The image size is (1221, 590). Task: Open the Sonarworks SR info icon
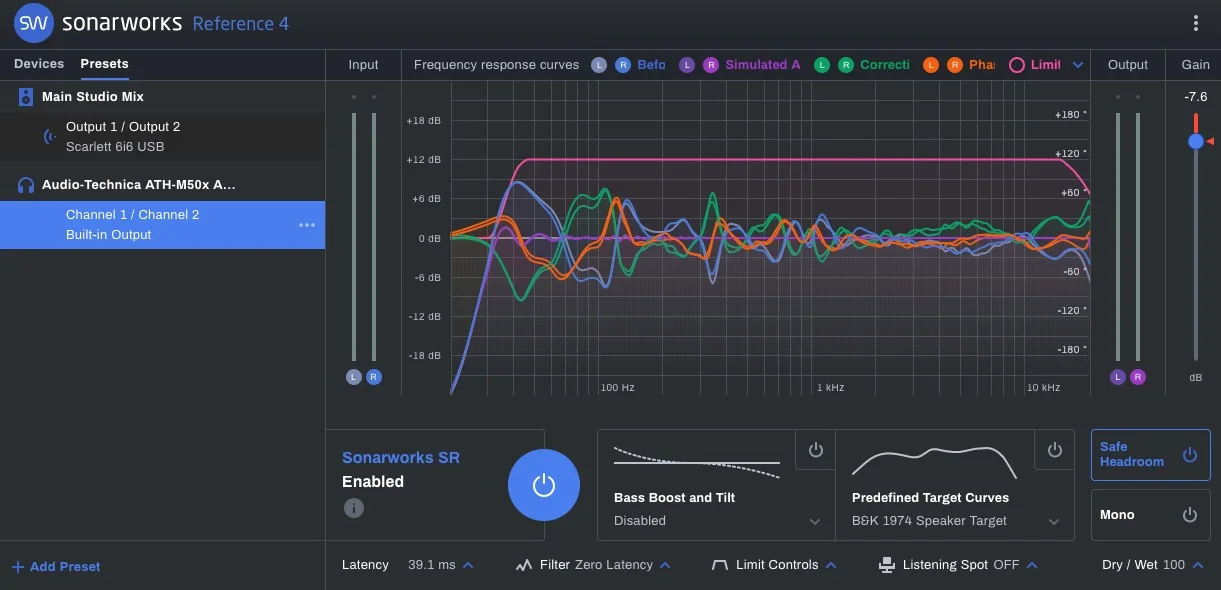click(x=353, y=508)
